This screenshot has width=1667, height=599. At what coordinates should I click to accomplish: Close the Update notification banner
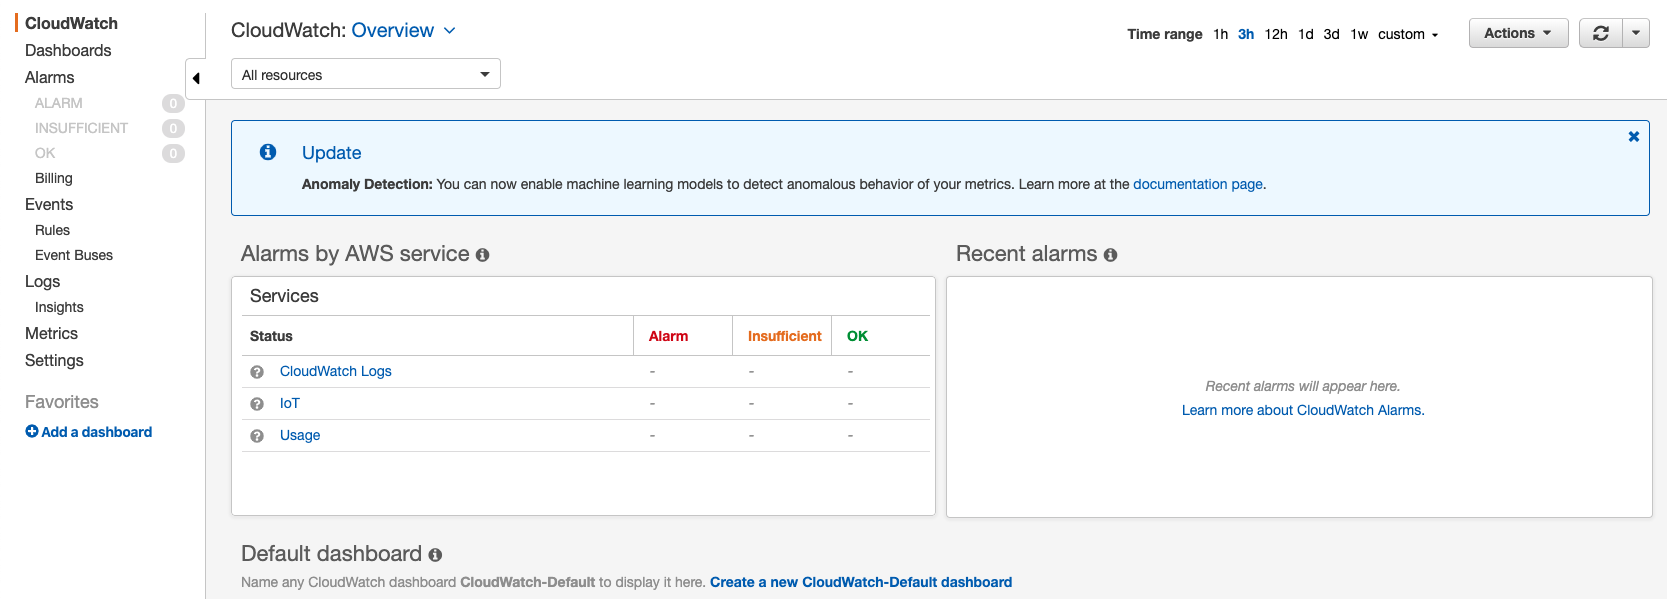point(1634,136)
